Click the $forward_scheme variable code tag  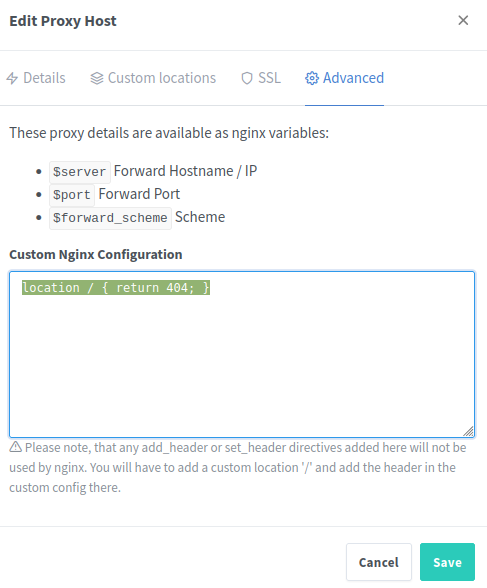point(110,218)
